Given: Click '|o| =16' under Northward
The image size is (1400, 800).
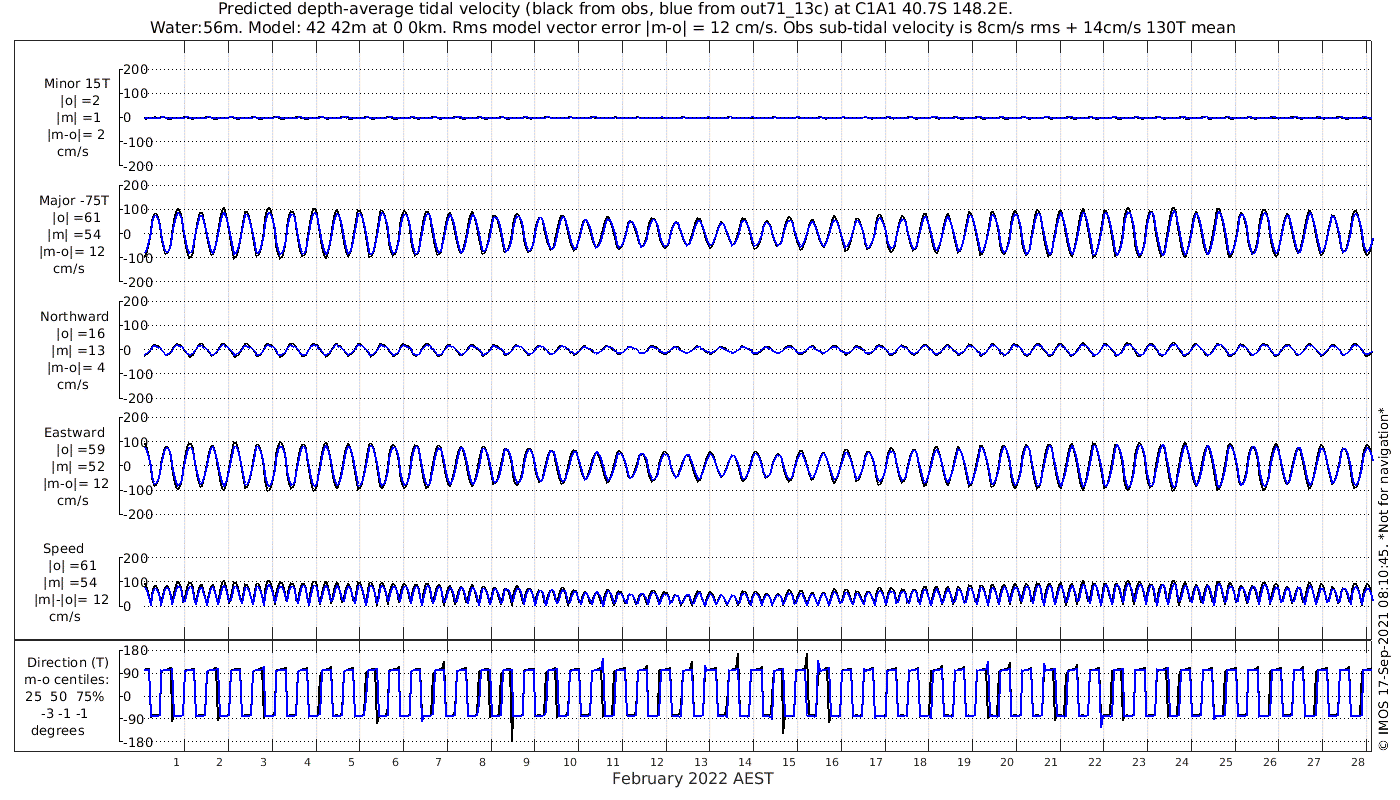Looking at the screenshot, I should click(x=80, y=334).
